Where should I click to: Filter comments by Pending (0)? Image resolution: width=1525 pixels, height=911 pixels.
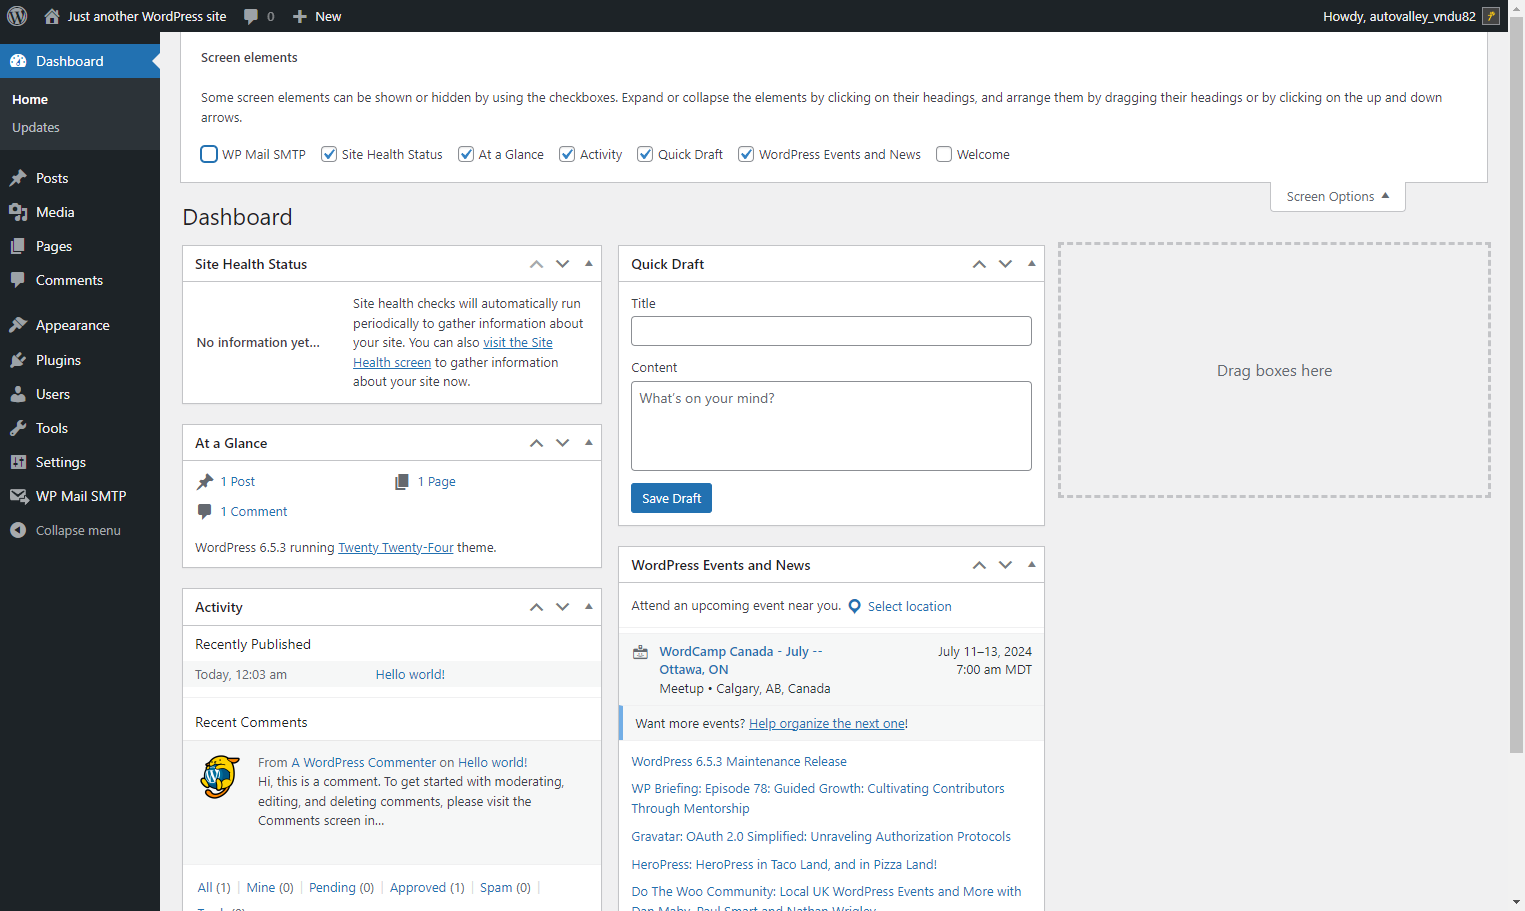pyautogui.click(x=341, y=888)
